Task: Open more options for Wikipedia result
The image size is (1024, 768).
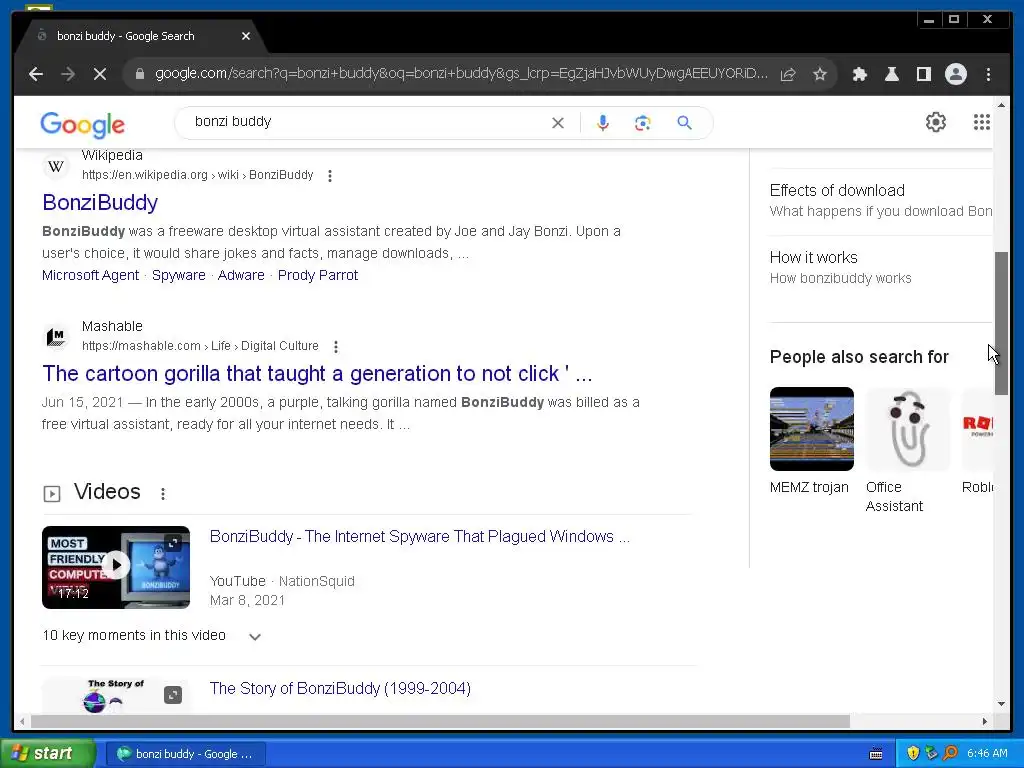Action: (330, 176)
